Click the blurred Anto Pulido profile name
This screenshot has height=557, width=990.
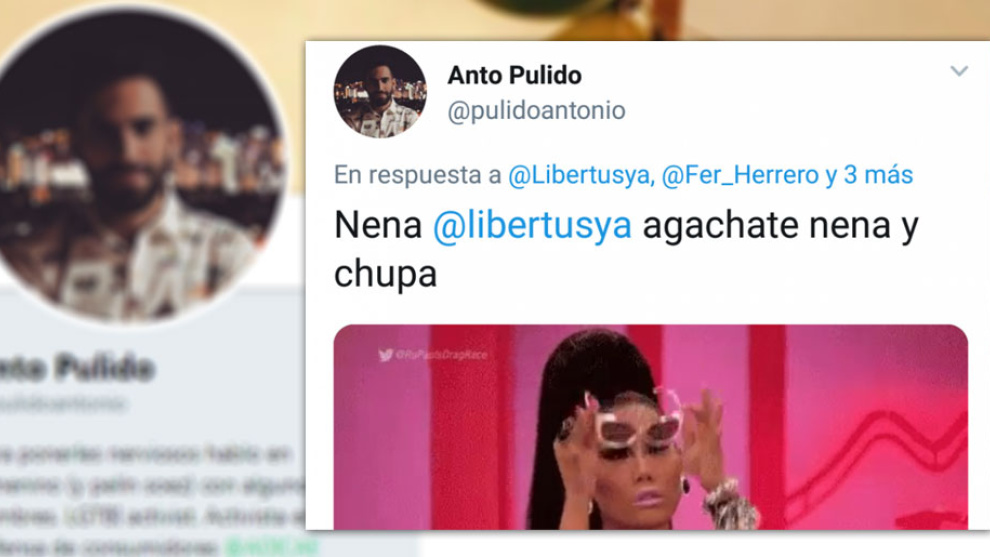coord(76,368)
